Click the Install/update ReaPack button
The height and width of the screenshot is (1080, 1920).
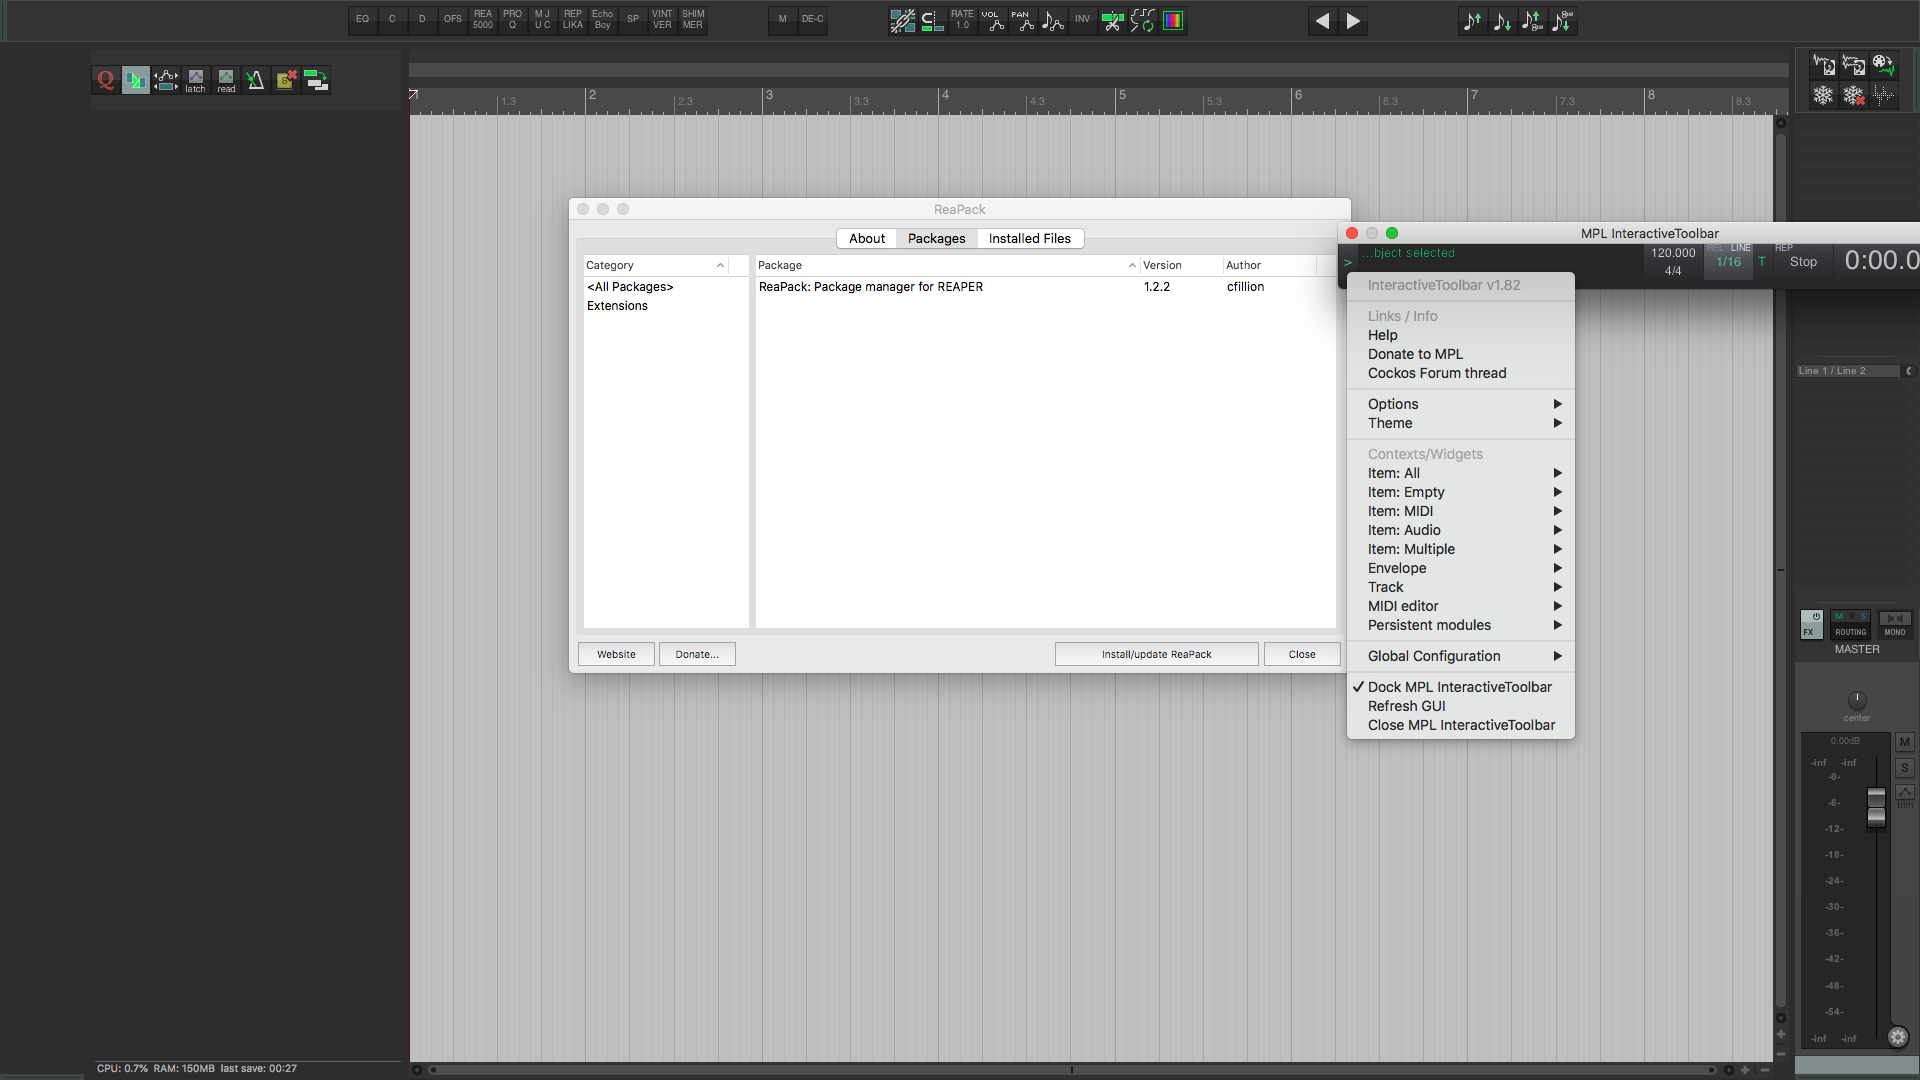point(1156,654)
